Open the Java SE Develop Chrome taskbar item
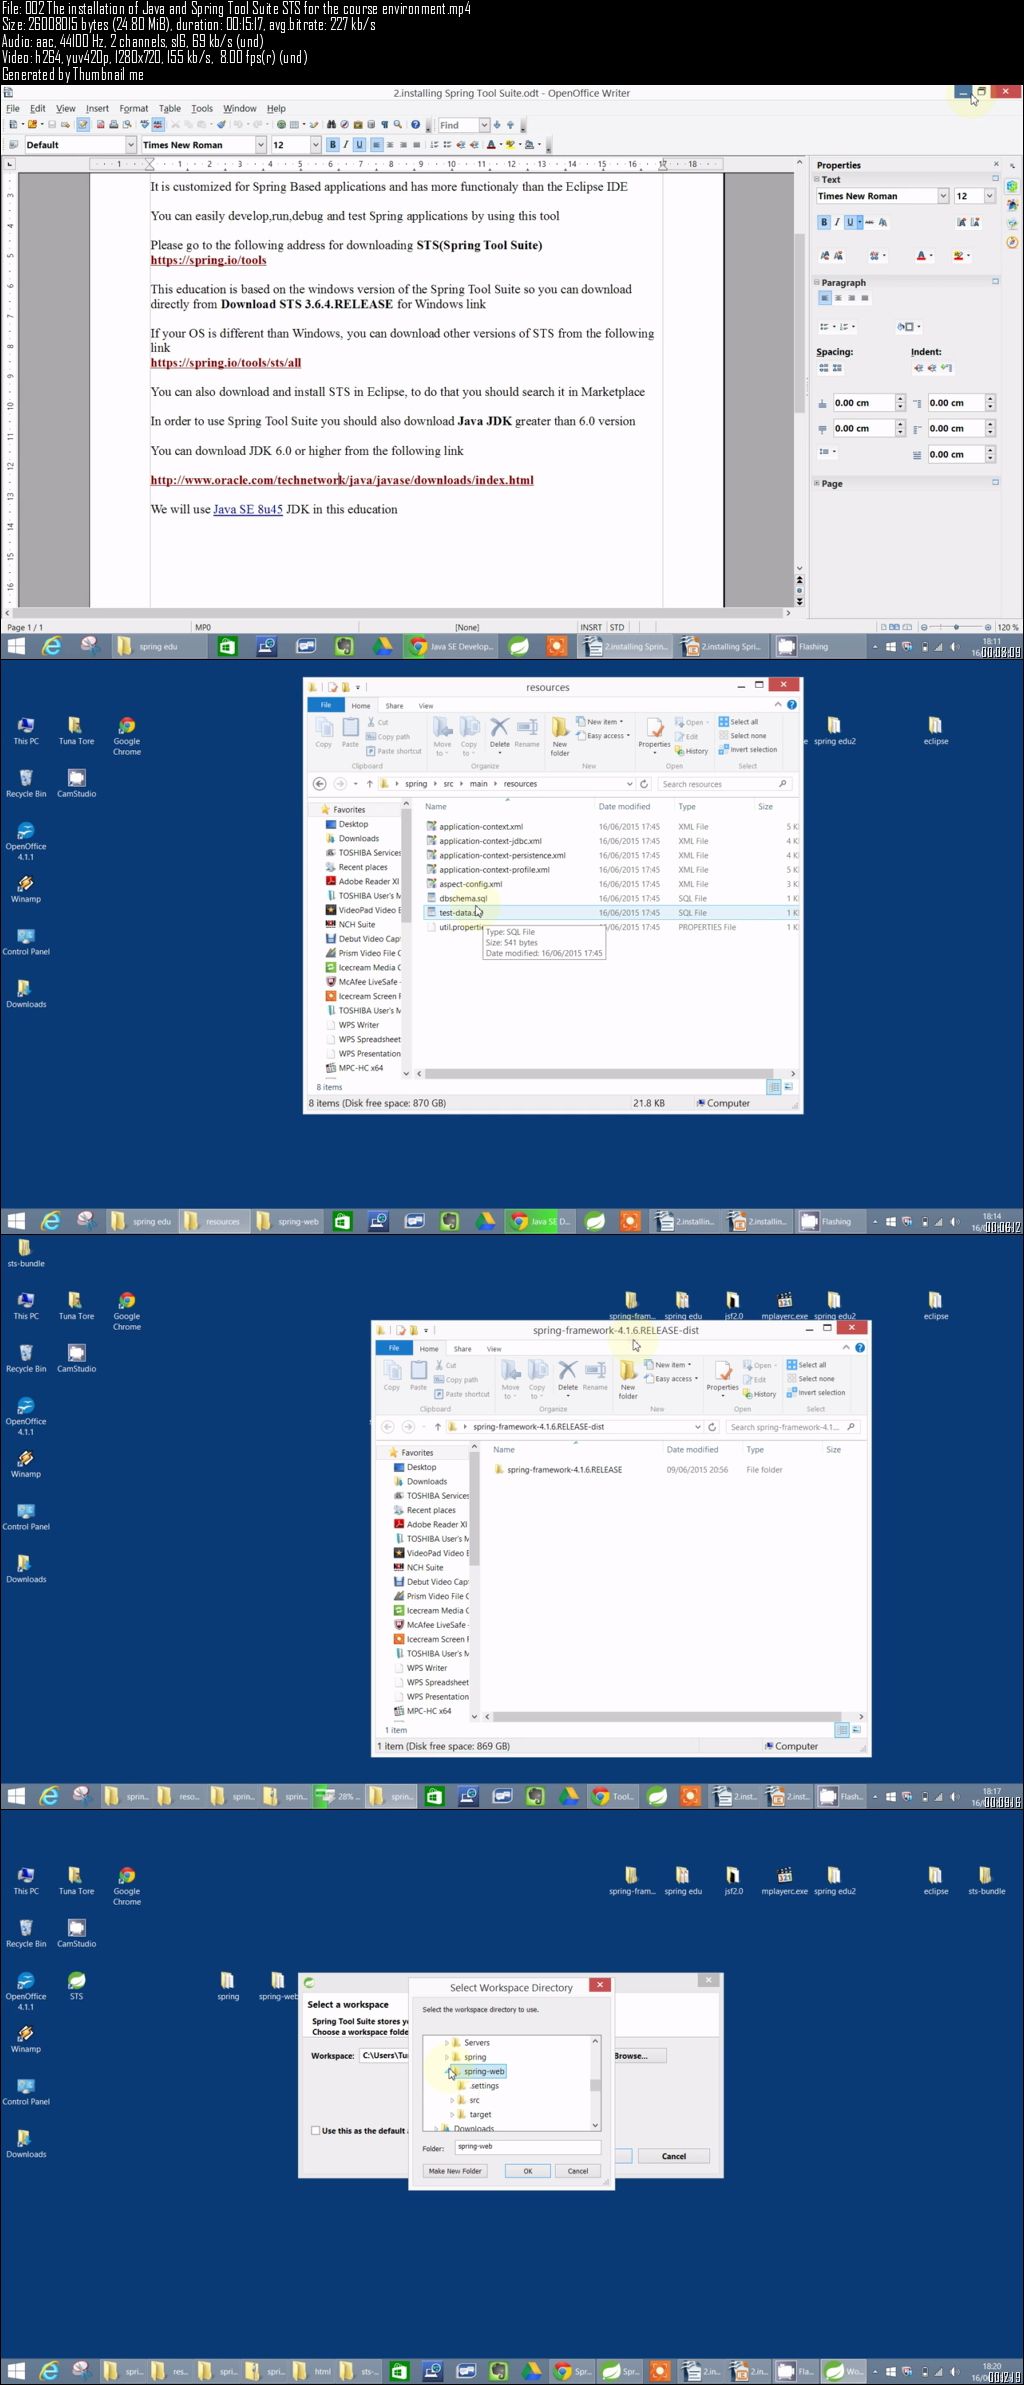 [x=450, y=646]
